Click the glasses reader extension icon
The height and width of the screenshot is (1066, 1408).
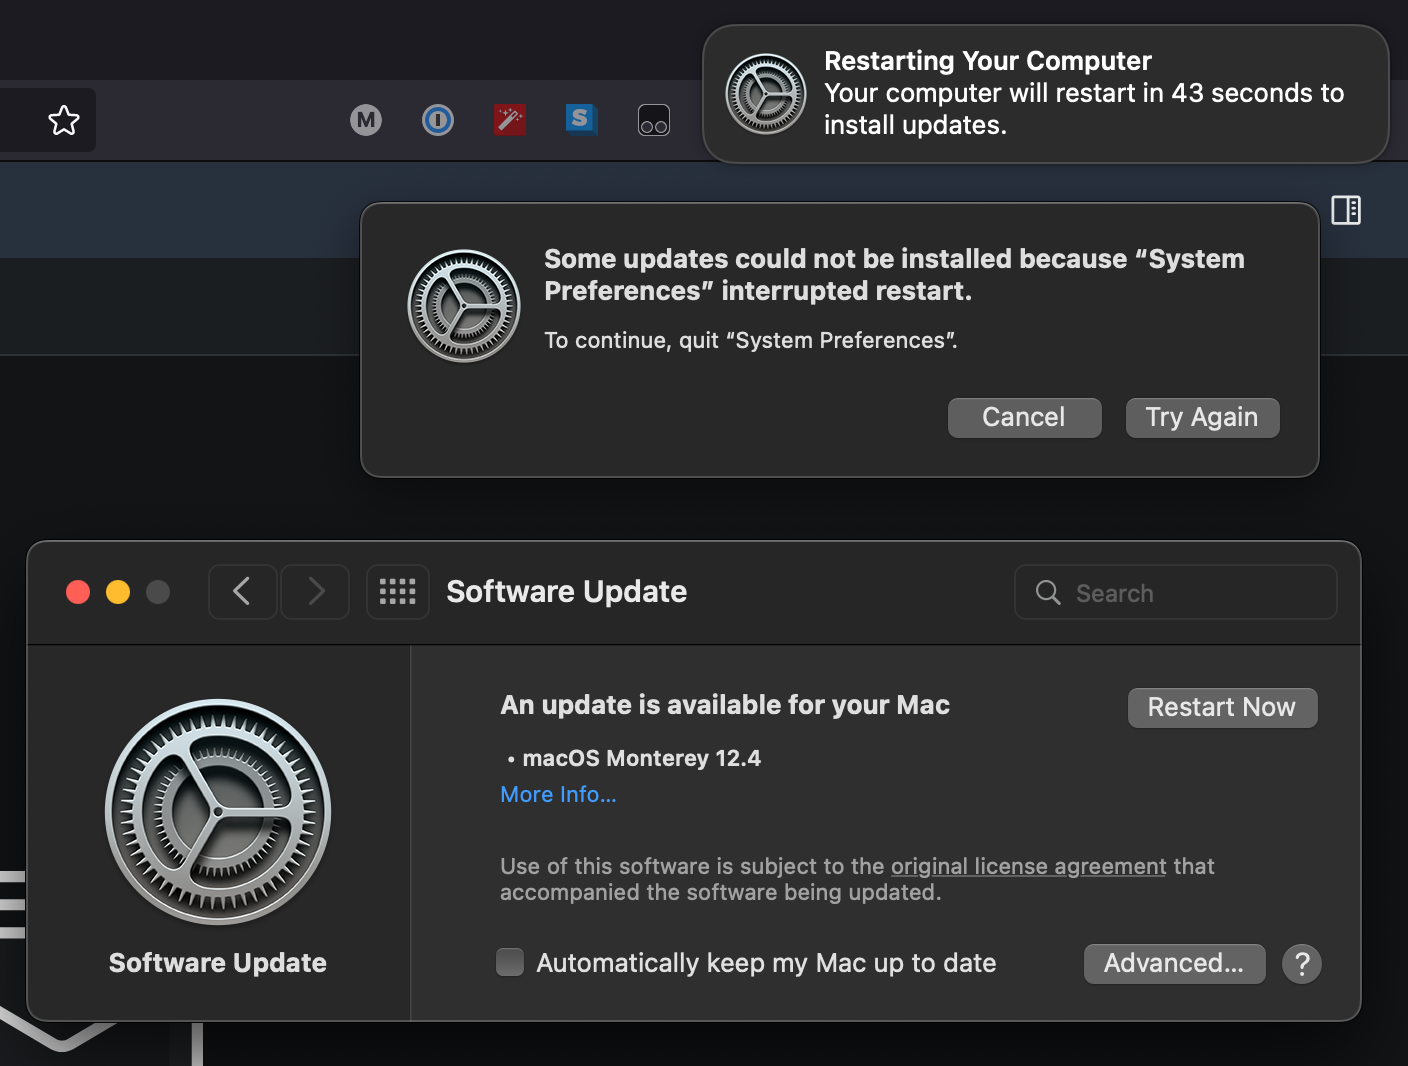pos(654,121)
